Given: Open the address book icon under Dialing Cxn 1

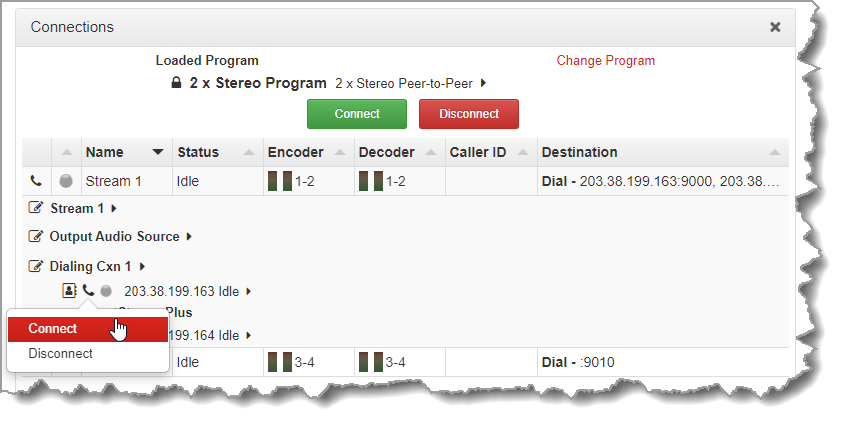Looking at the screenshot, I should pos(69,291).
